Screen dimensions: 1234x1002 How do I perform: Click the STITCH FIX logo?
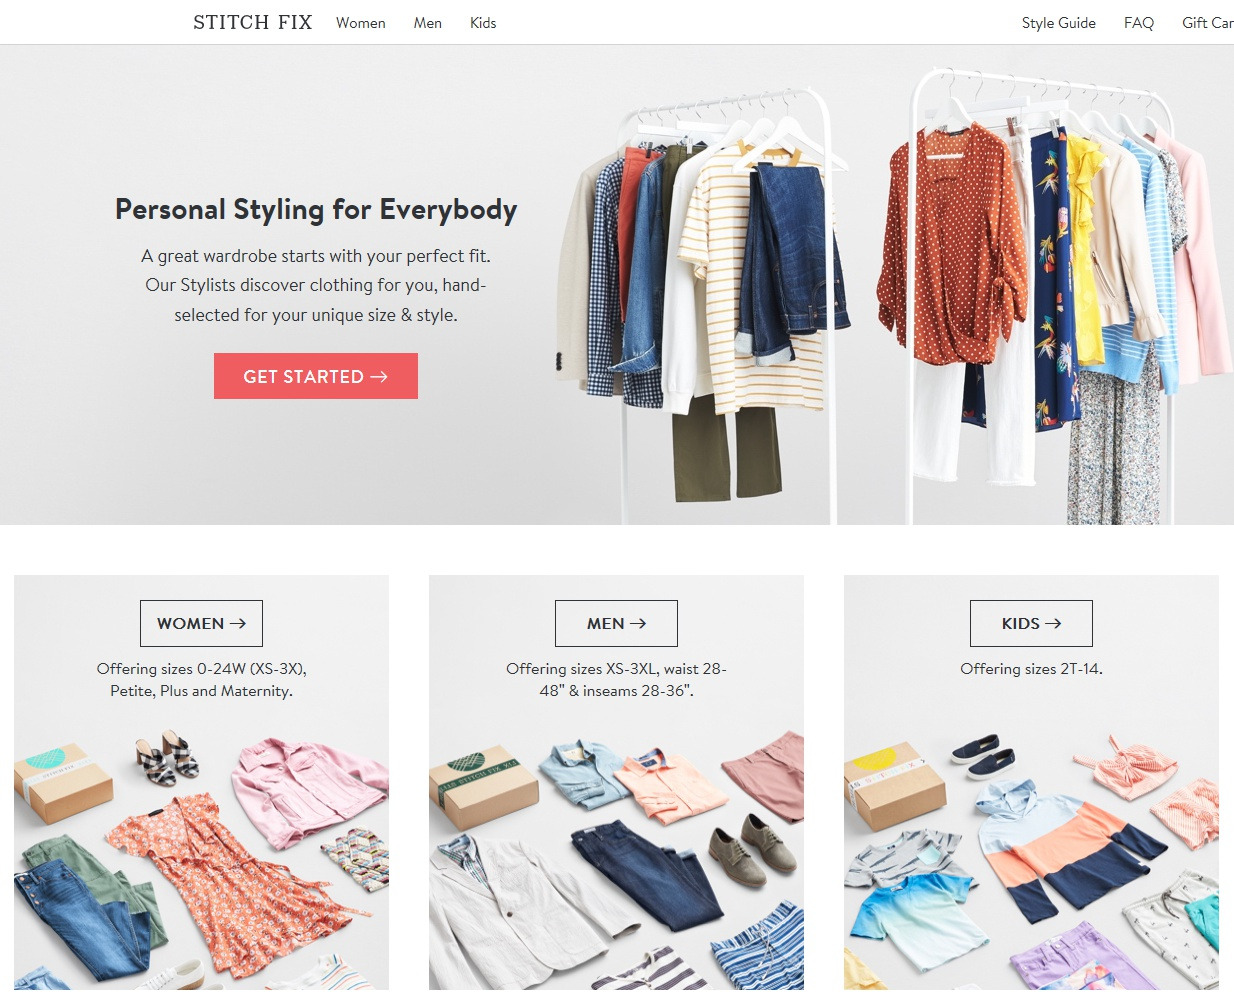[252, 22]
